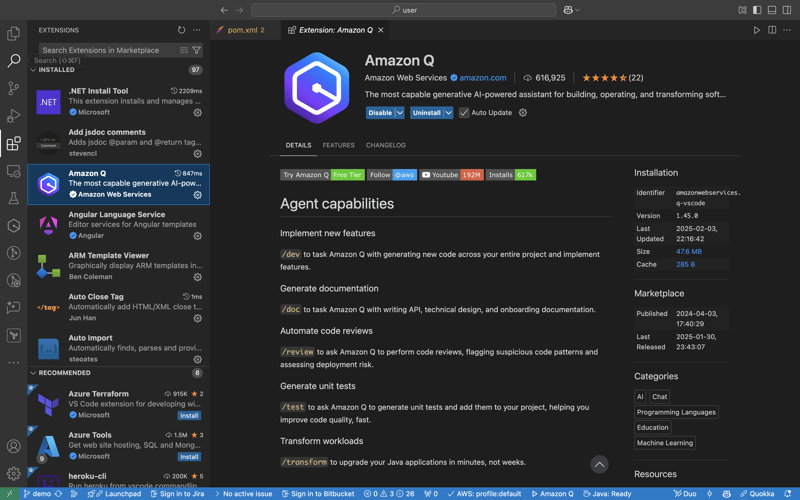Open Manage gear in activity bar
Viewport: 800px width, 500px height.
tap(14, 473)
